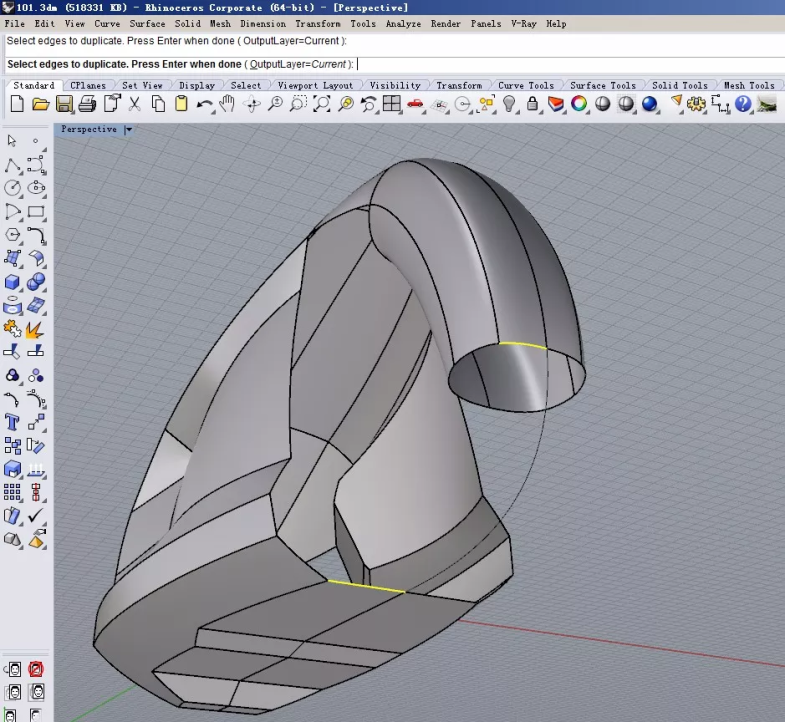Choose the Circle drawing tool
This screenshot has height=722, width=785.
coord(13,187)
